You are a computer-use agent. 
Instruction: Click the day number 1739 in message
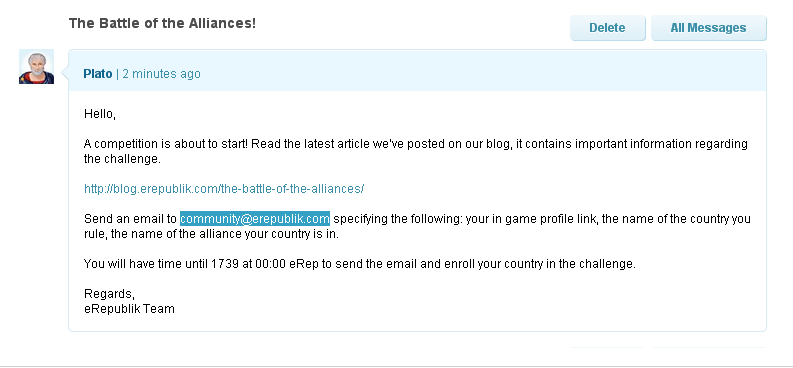225,264
